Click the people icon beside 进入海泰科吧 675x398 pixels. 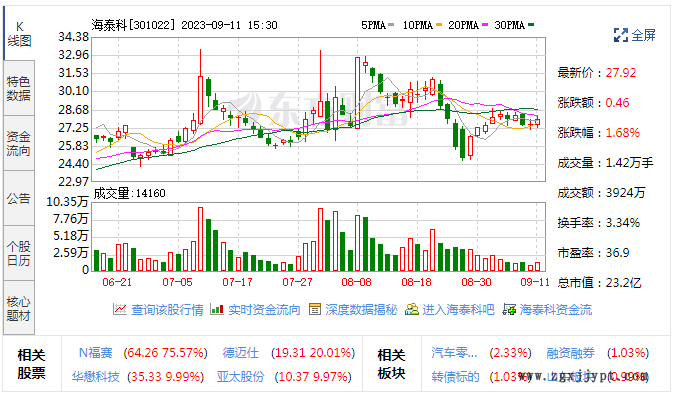(x=412, y=309)
